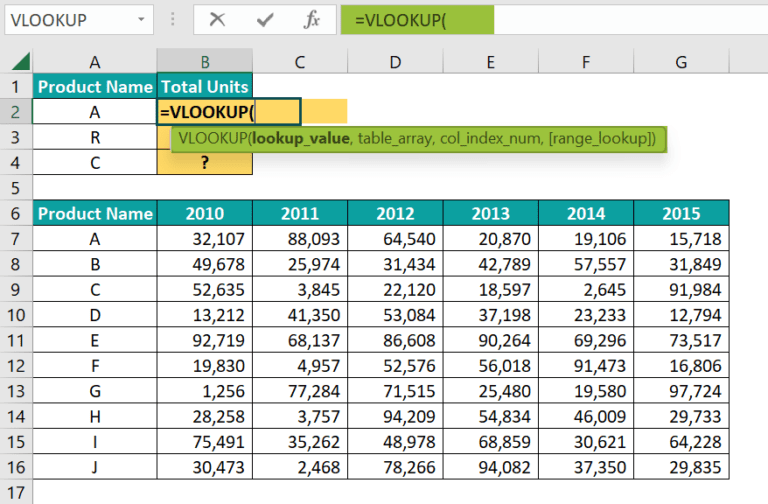This screenshot has width=768, height=504.
Task: Click the active cell showing =VLOOKUP(
Action: [229, 112]
